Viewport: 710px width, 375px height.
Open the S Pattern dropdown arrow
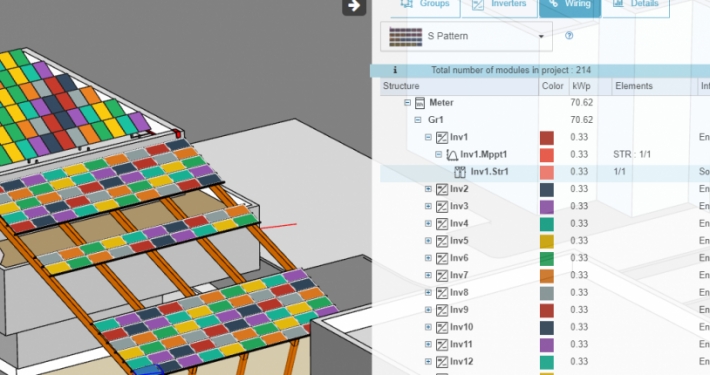pyautogui.click(x=541, y=36)
